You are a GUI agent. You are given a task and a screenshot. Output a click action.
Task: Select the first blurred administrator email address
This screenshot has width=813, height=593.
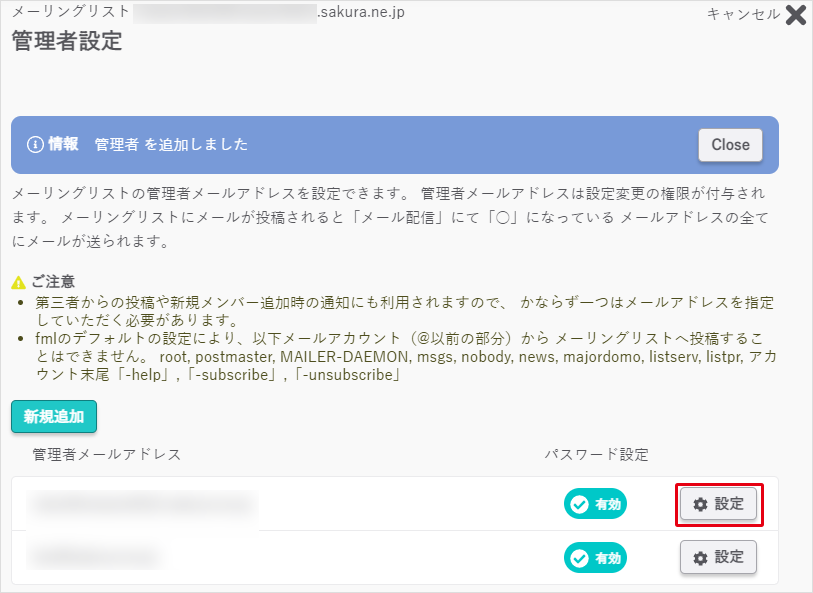pos(141,505)
